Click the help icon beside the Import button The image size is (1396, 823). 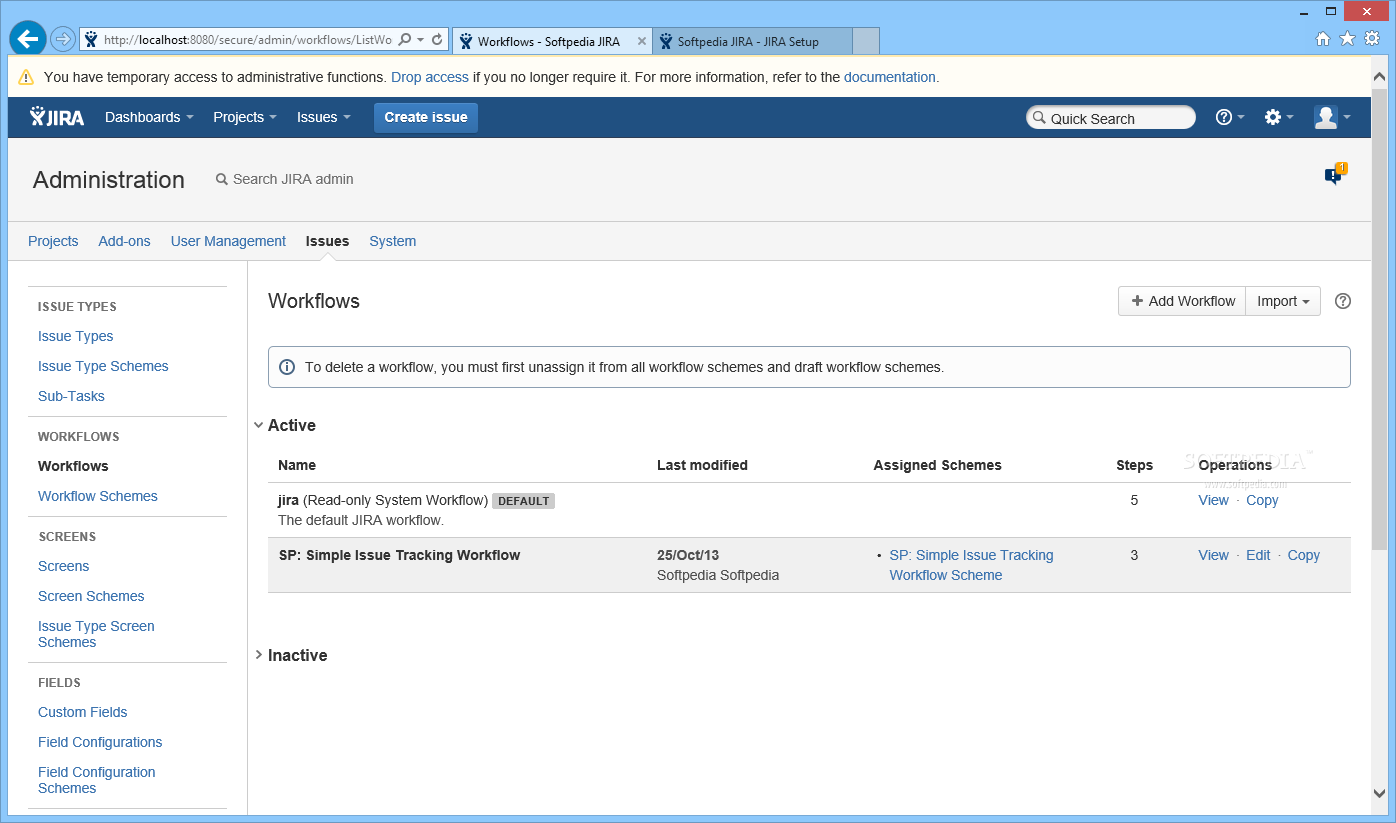pos(1343,301)
